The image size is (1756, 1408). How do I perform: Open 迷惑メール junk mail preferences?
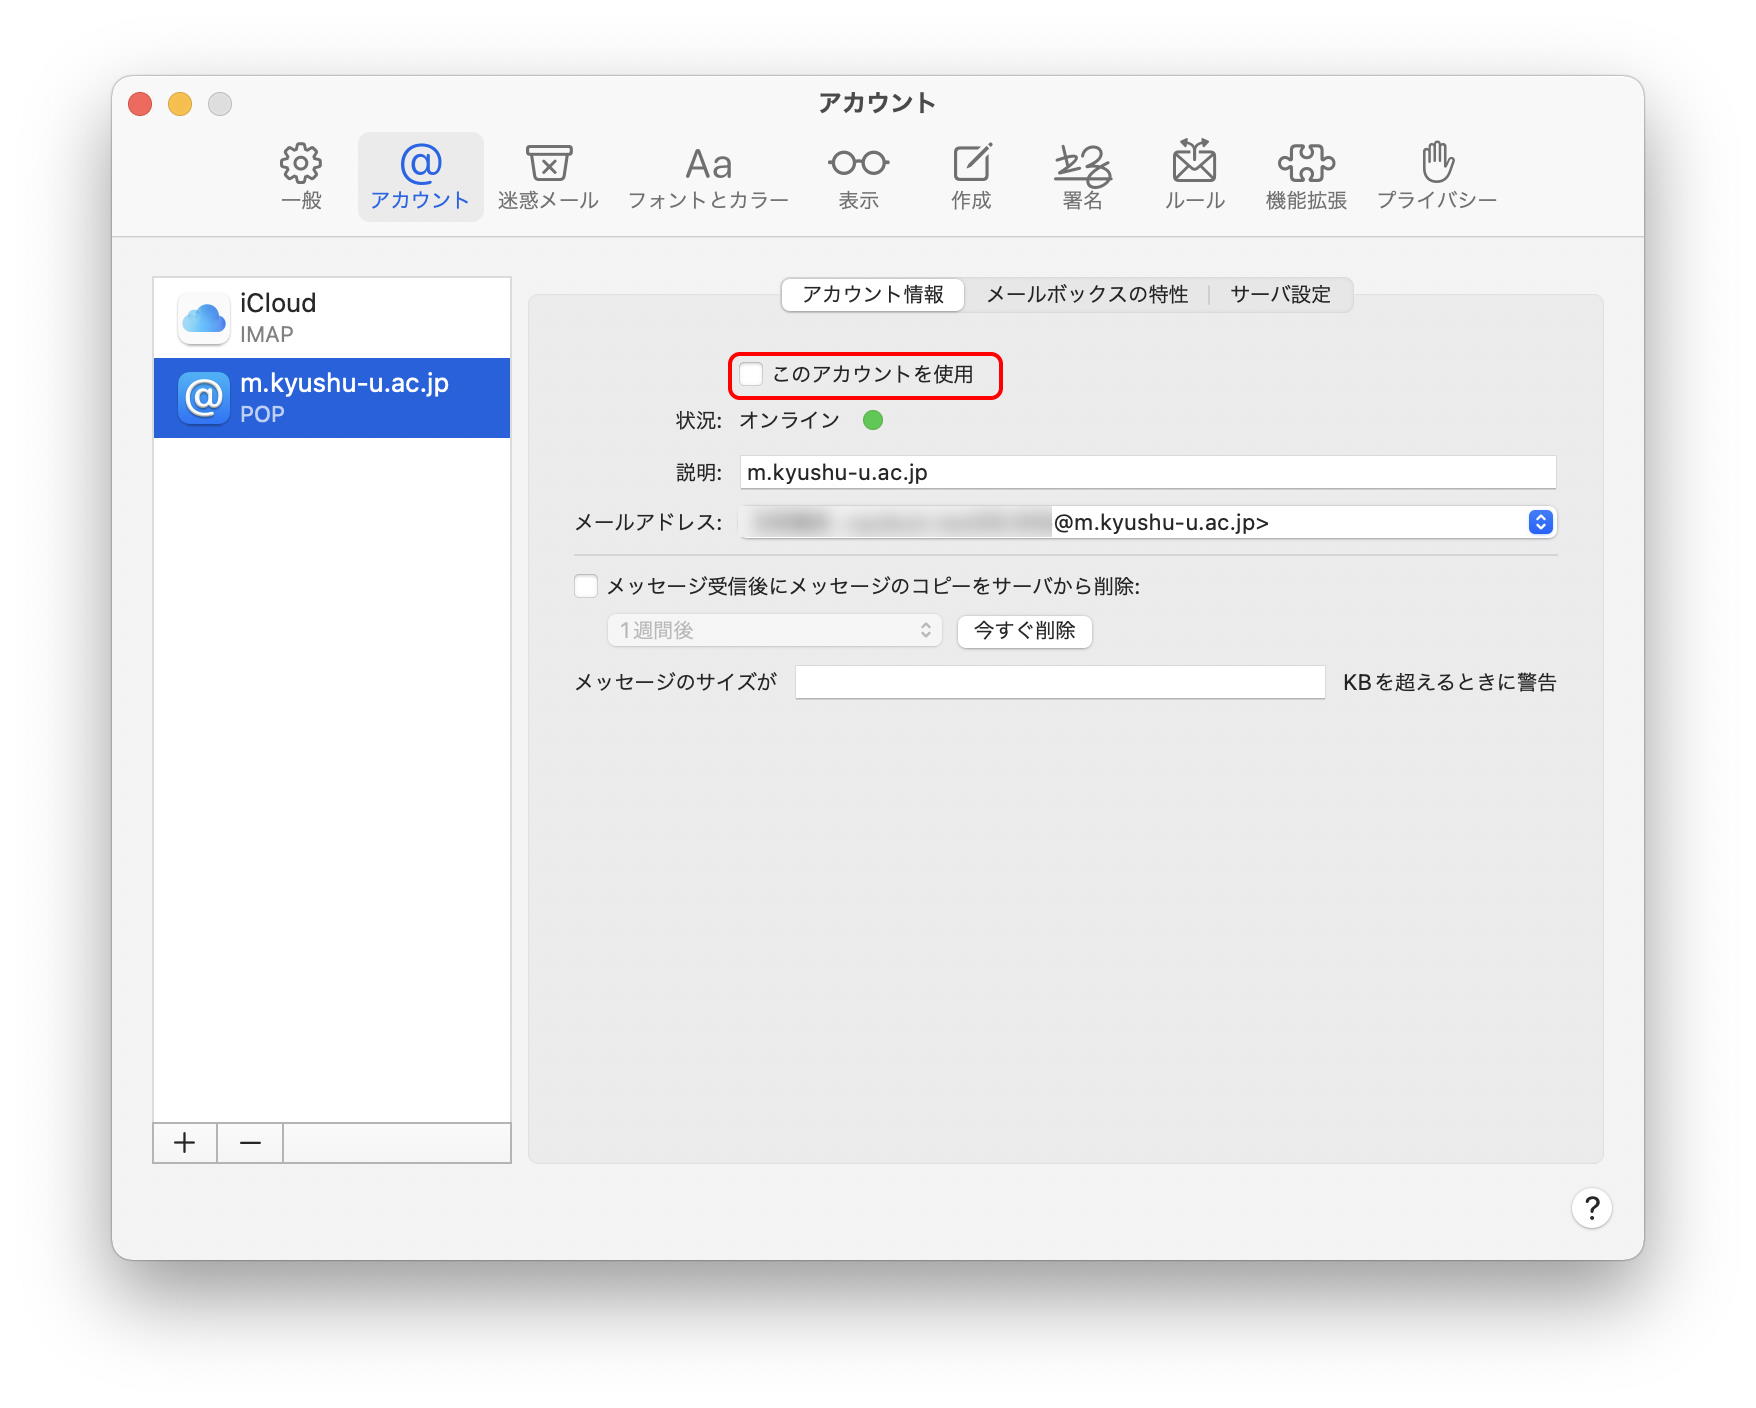(x=548, y=176)
